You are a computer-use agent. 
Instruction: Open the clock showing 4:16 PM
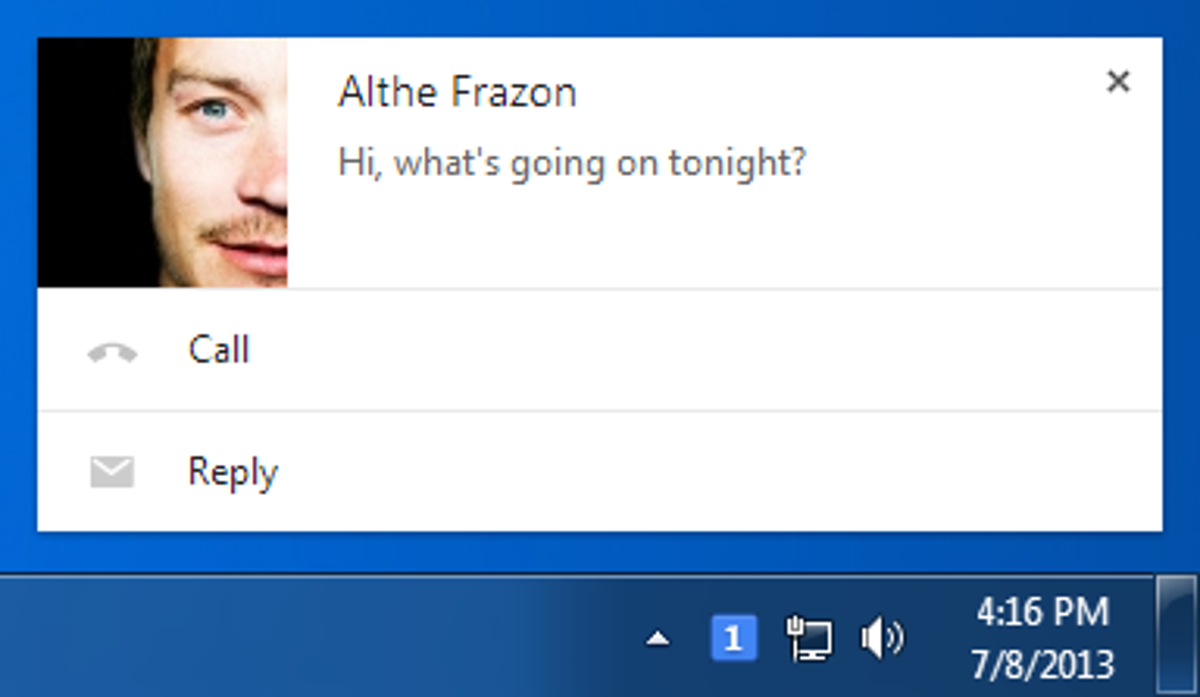pyautogui.click(x=1042, y=612)
